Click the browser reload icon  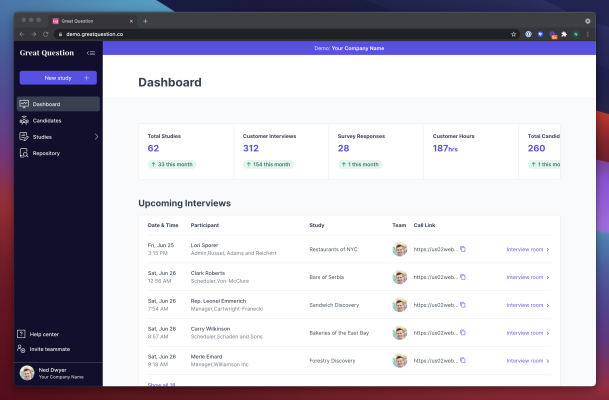[x=45, y=34]
